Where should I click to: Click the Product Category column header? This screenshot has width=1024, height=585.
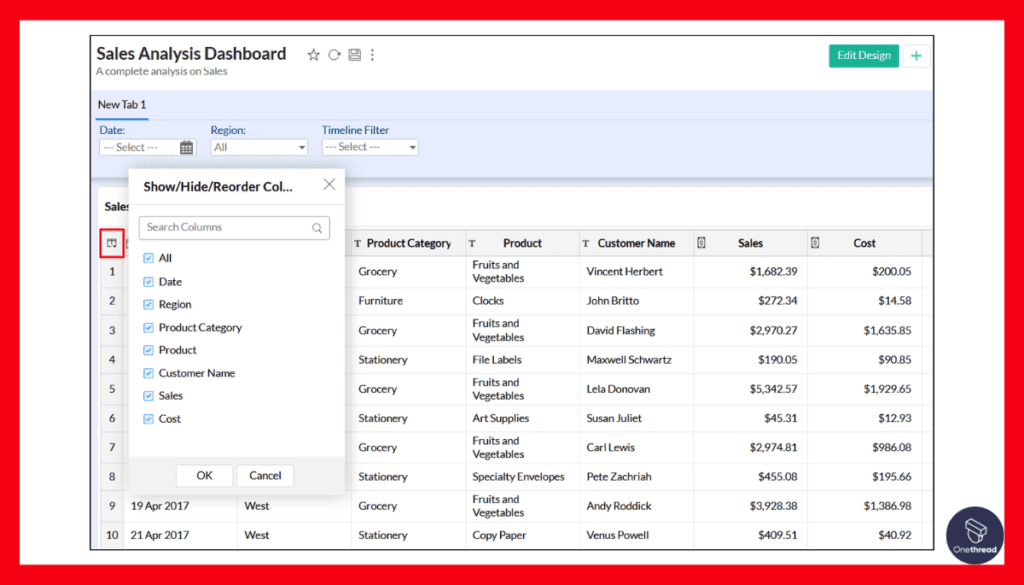tap(408, 243)
